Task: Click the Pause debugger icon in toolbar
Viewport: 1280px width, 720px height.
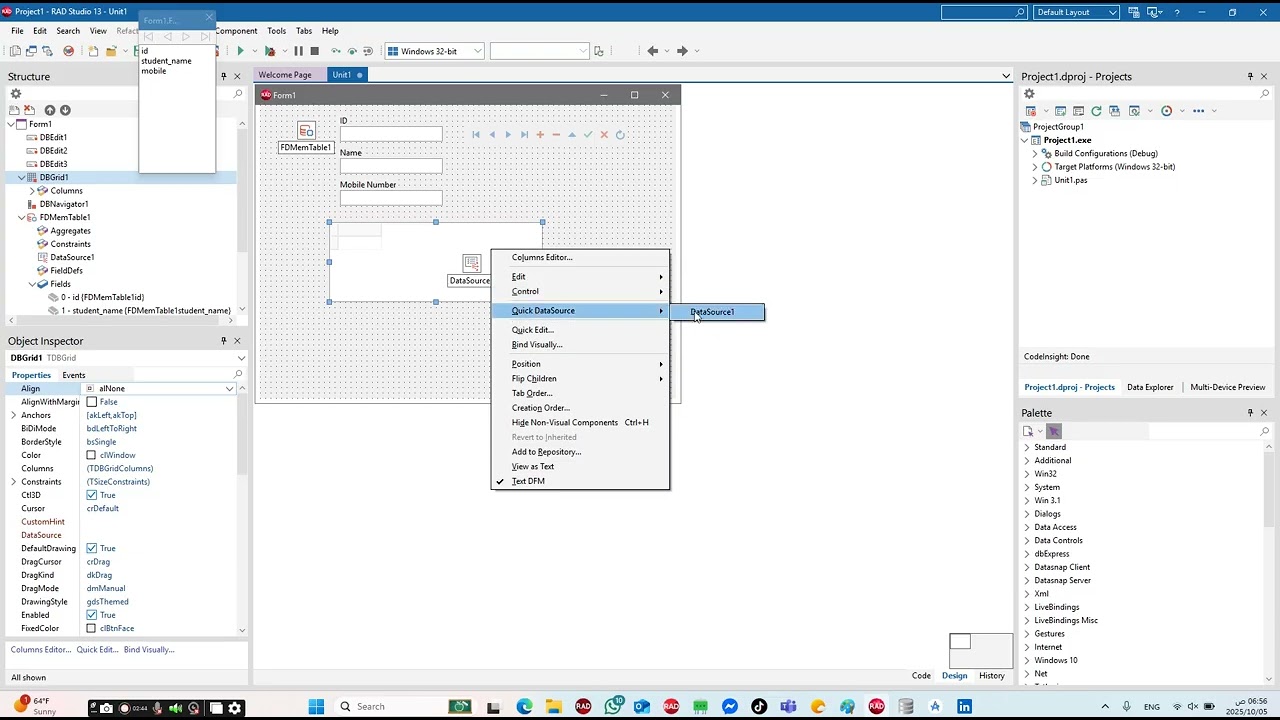Action: pos(298,51)
